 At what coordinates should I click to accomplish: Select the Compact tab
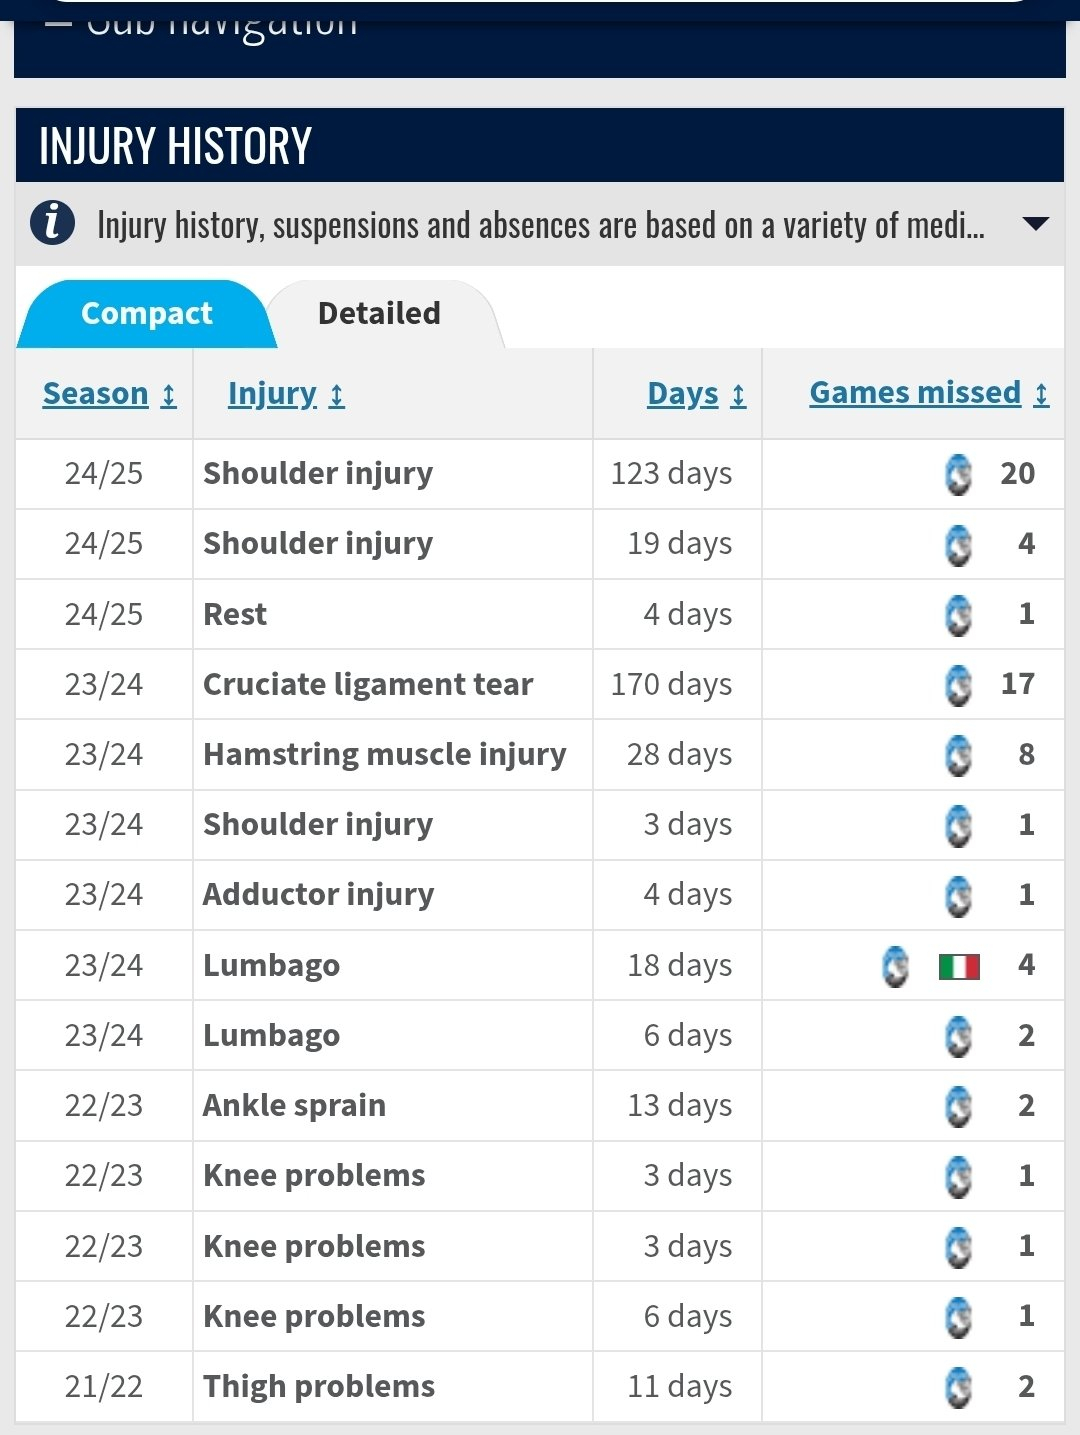[x=146, y=313]
